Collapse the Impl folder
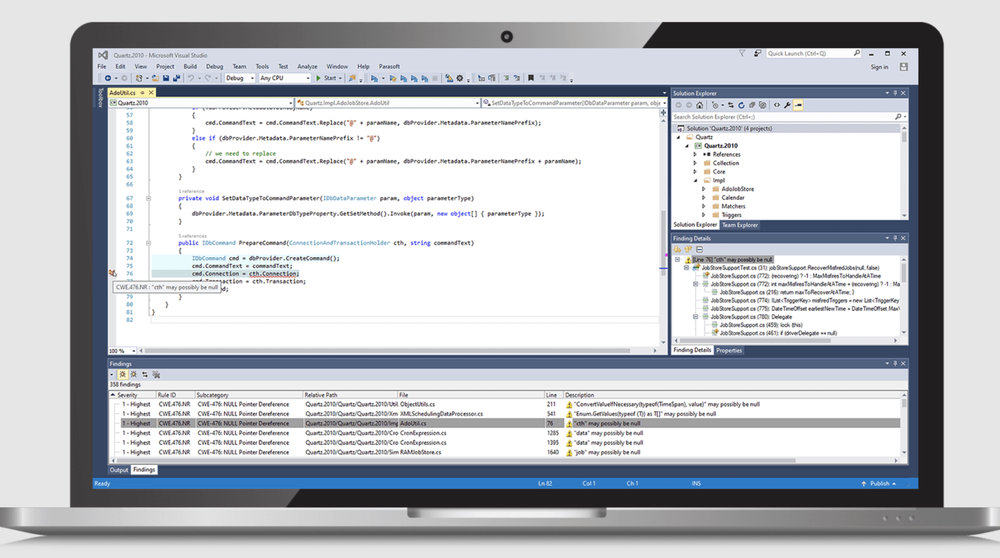This screenshot has width=1000, height=558. 695,180
